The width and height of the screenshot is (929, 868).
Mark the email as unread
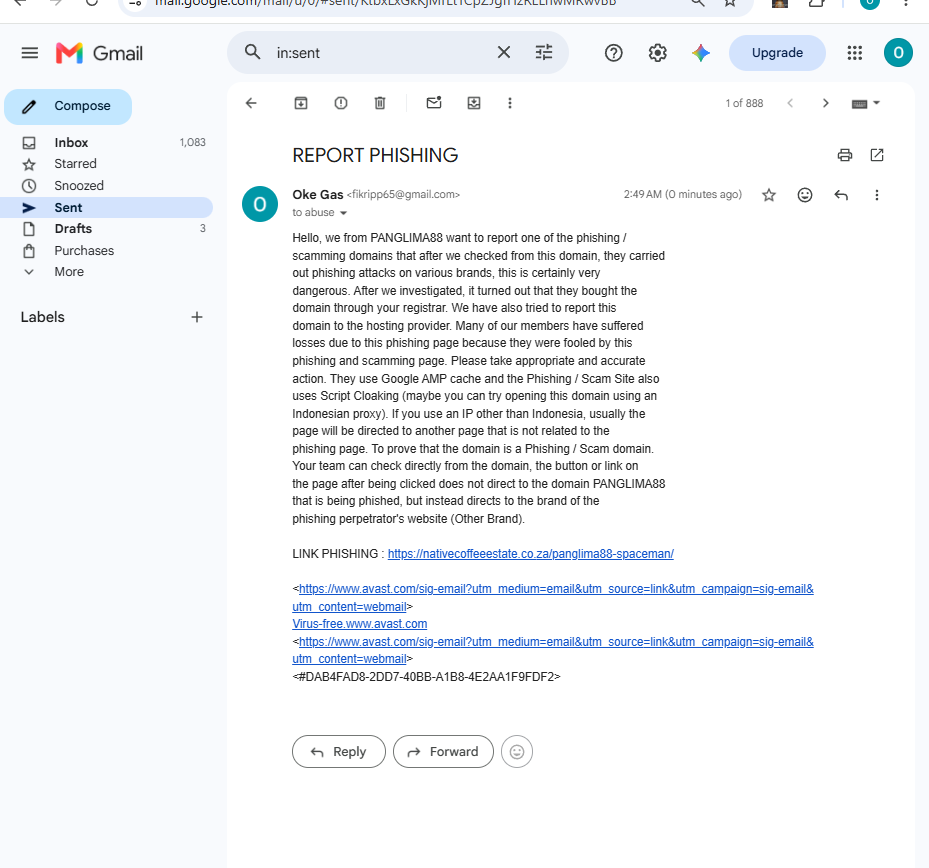coord(434,103)
